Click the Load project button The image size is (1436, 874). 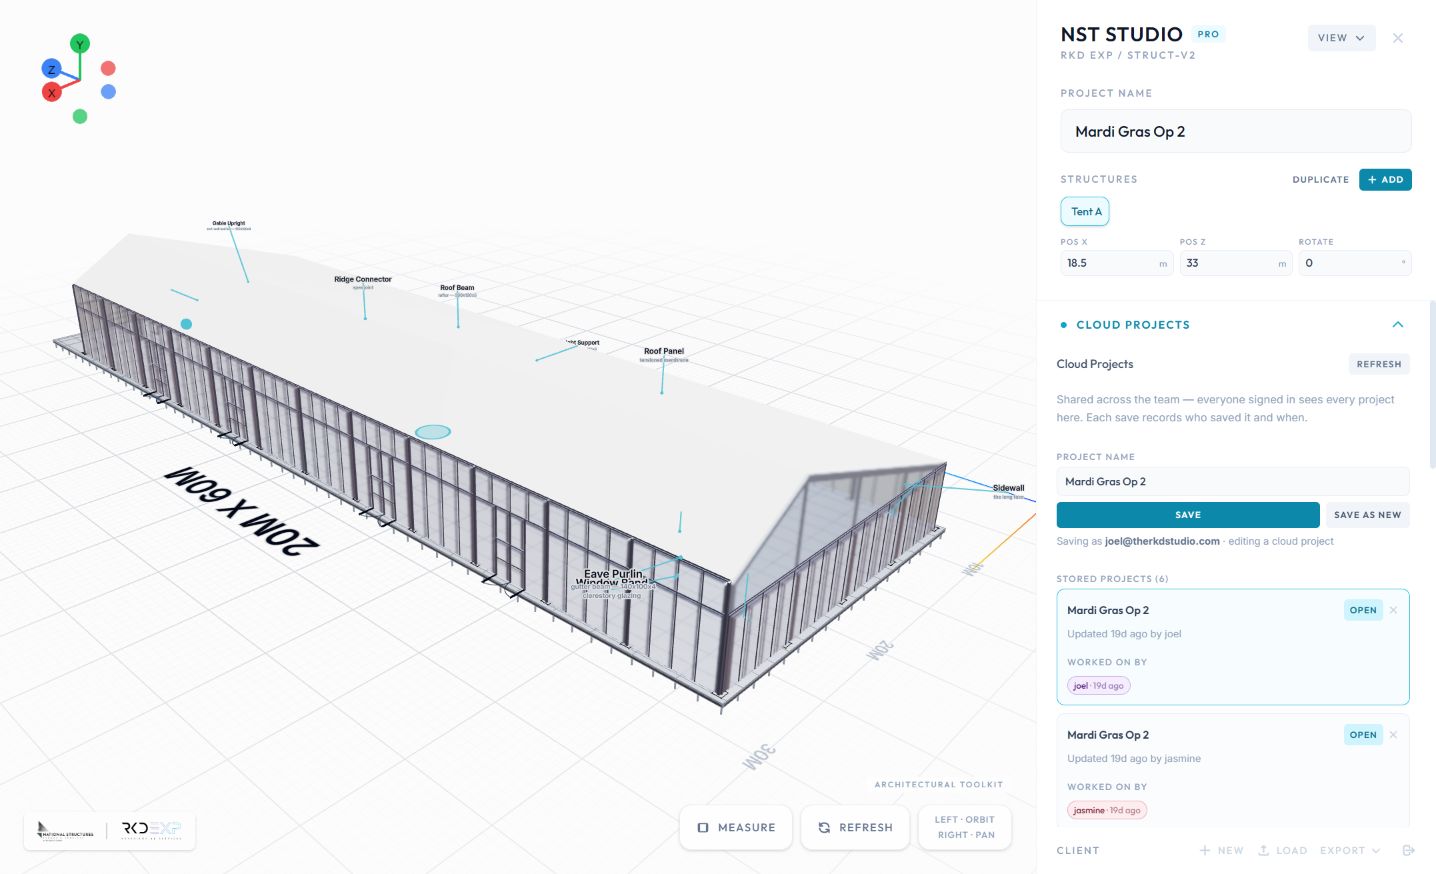(x=1282, y=851)
